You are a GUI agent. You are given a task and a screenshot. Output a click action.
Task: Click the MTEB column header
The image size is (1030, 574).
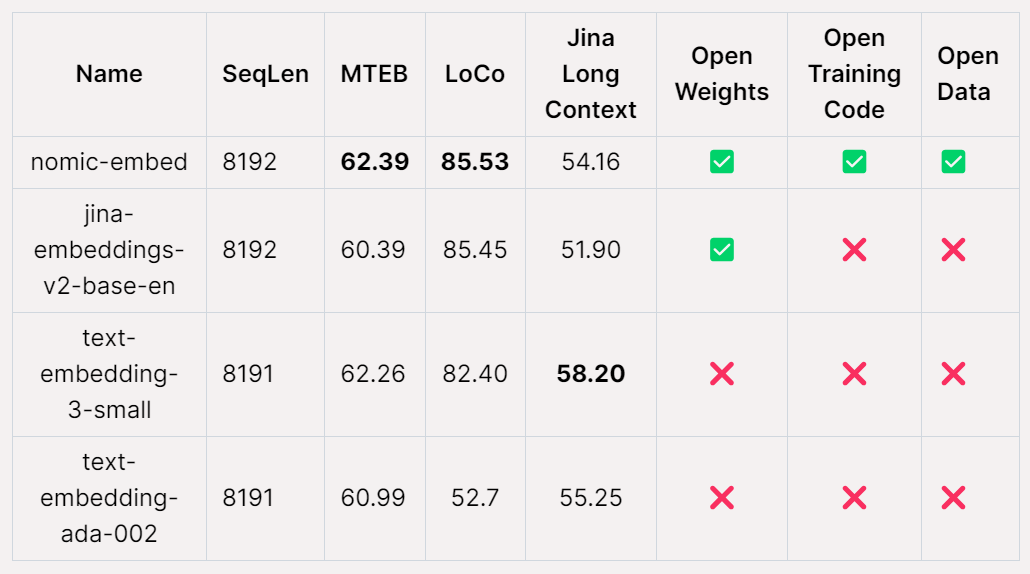[374, 74]
